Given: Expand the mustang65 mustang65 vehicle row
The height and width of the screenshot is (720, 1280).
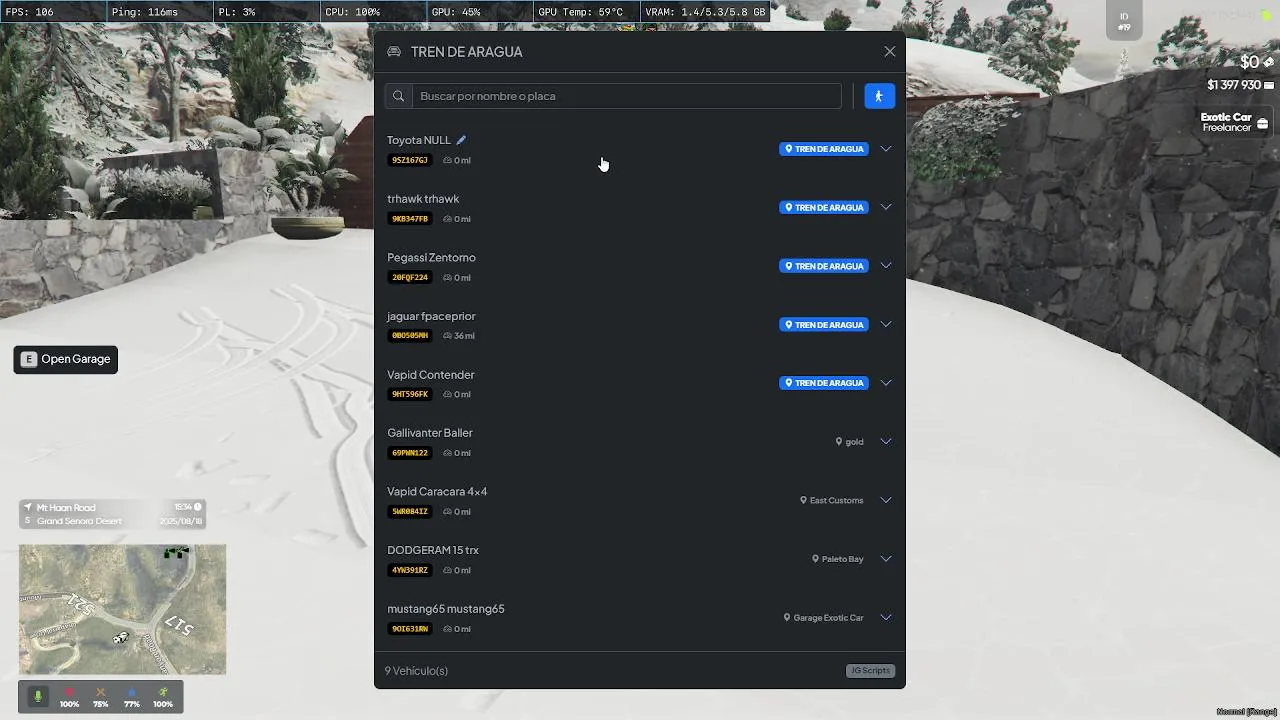Looking at the screenshot, I should (886, 617).
